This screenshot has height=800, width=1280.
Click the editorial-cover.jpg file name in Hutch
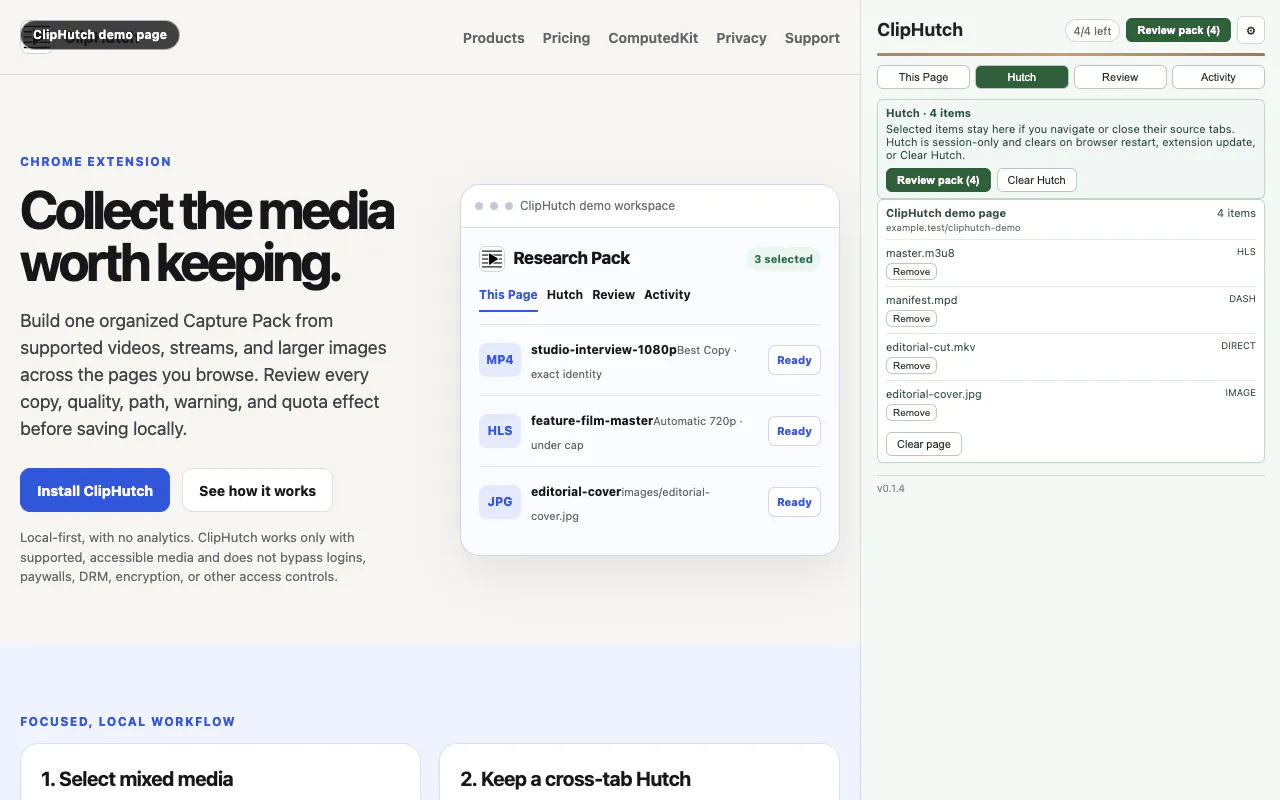(x=934, y=394)
